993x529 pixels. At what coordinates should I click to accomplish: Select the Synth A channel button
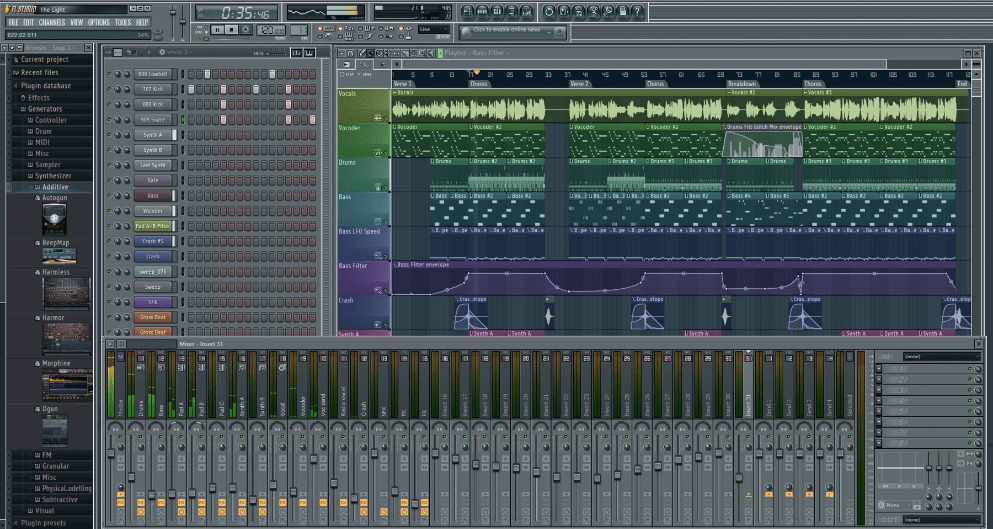coord(153,135)
